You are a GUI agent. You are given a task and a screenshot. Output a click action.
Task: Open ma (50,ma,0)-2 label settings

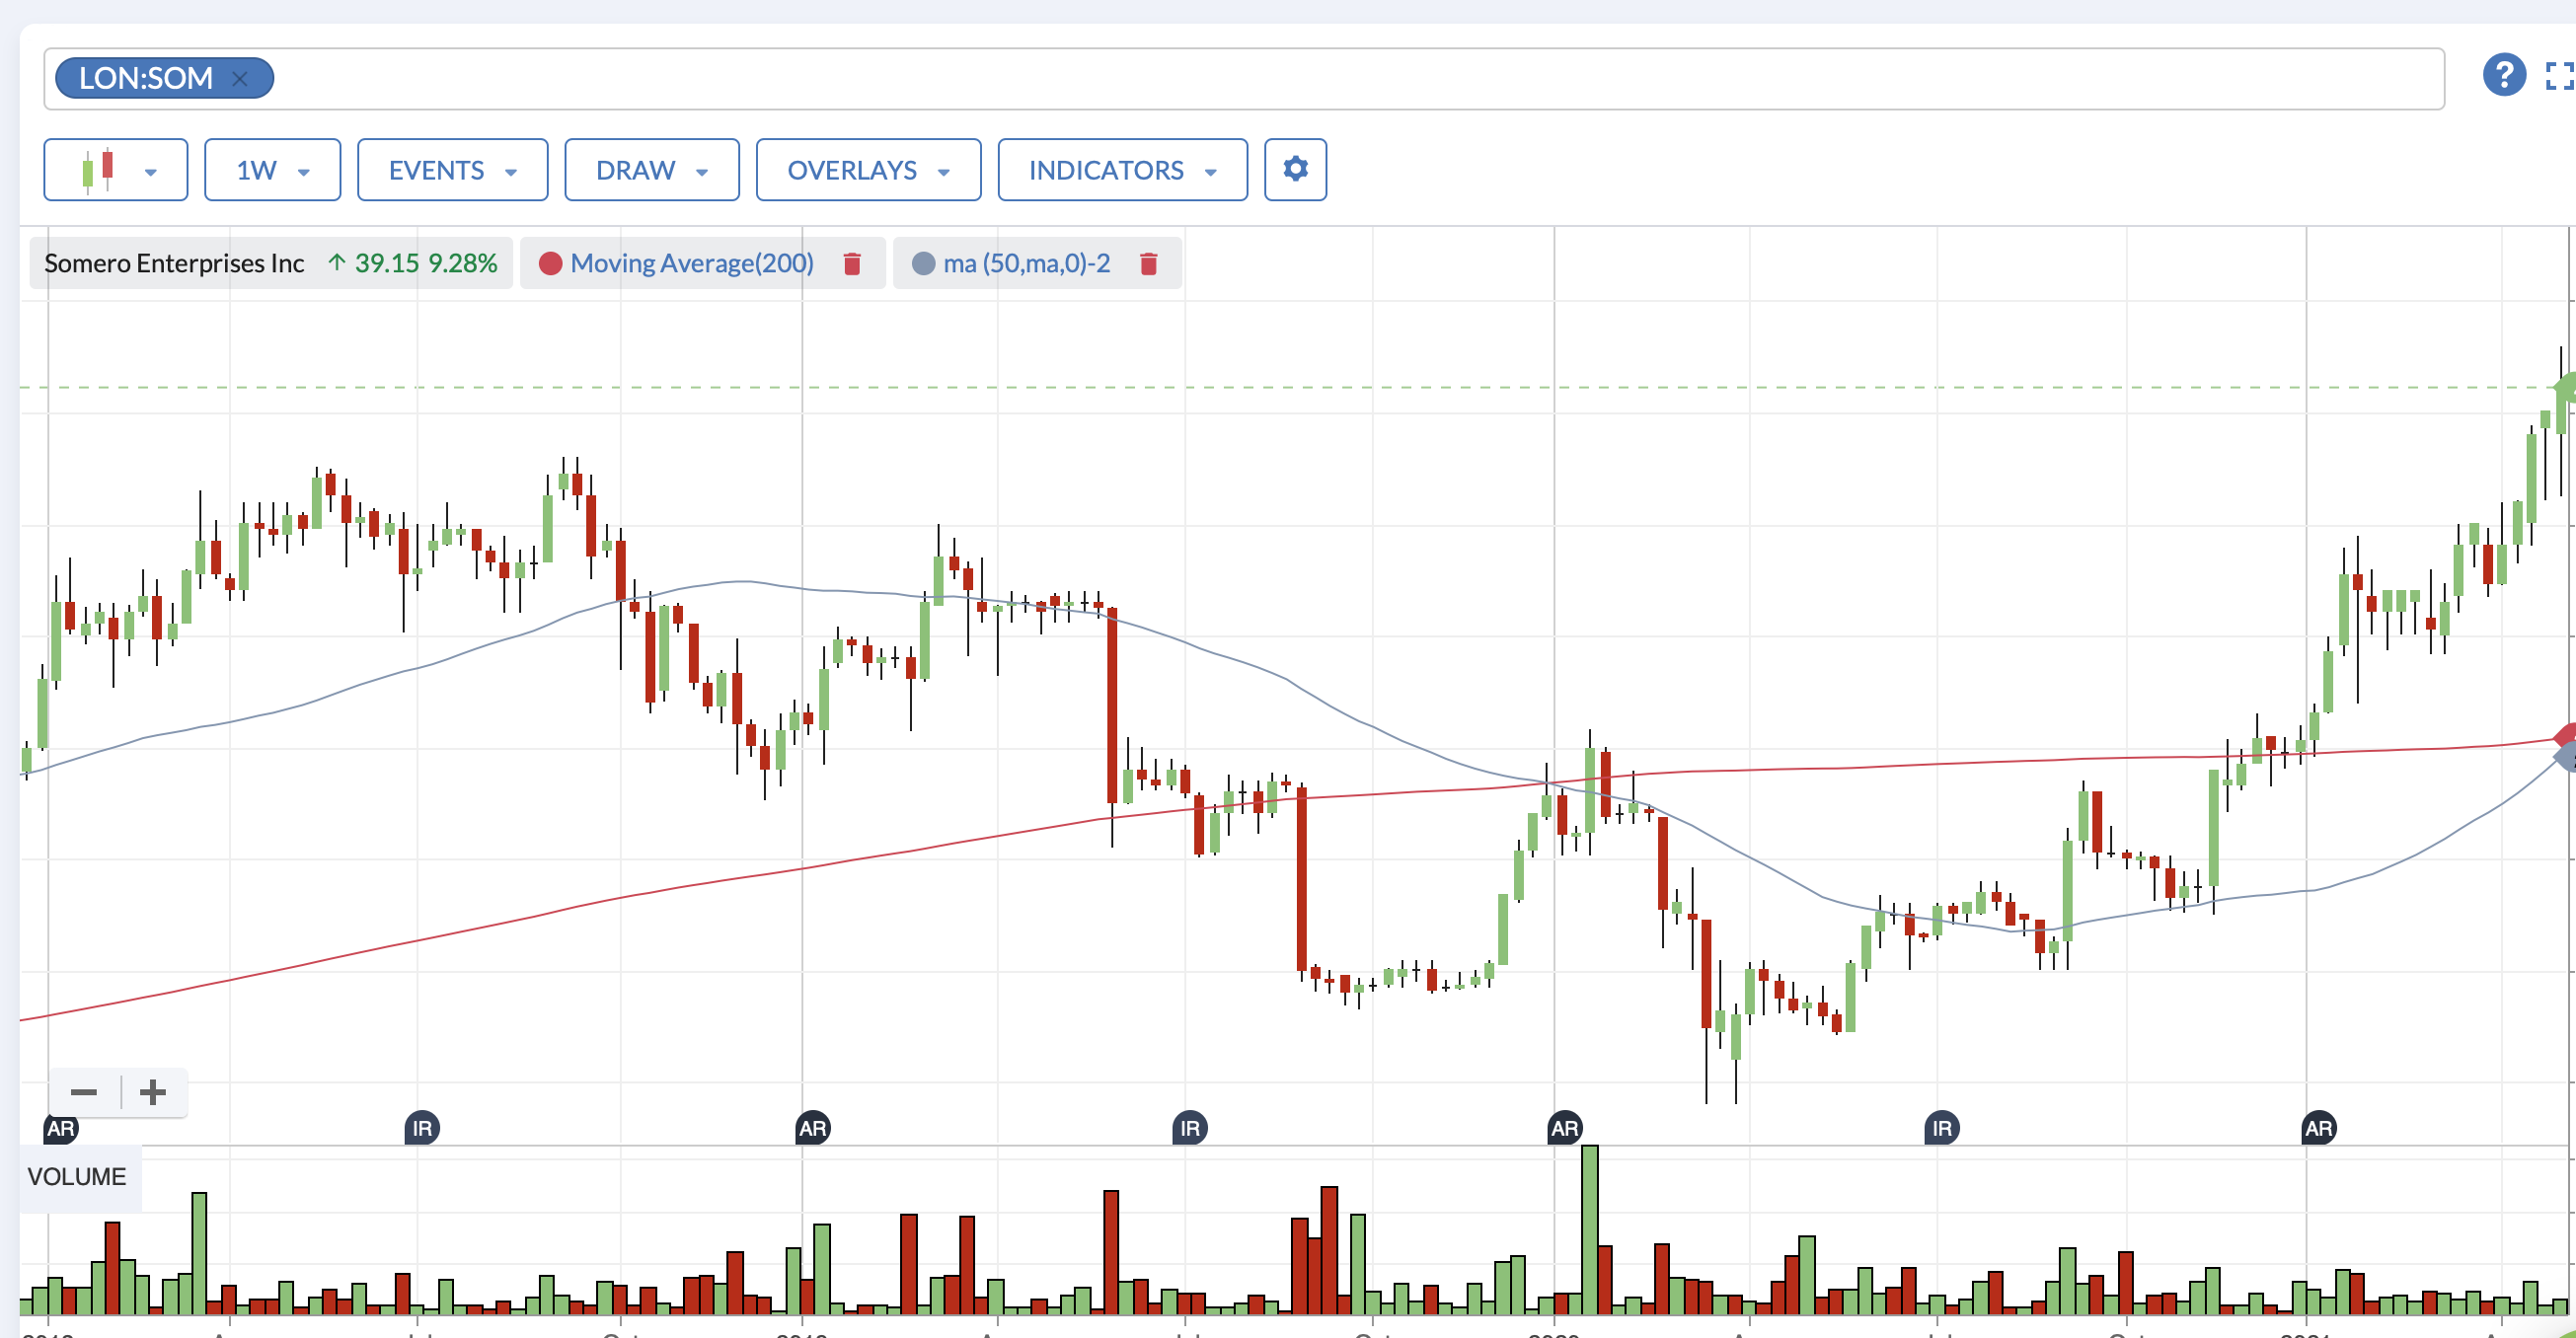point(1026,263)
